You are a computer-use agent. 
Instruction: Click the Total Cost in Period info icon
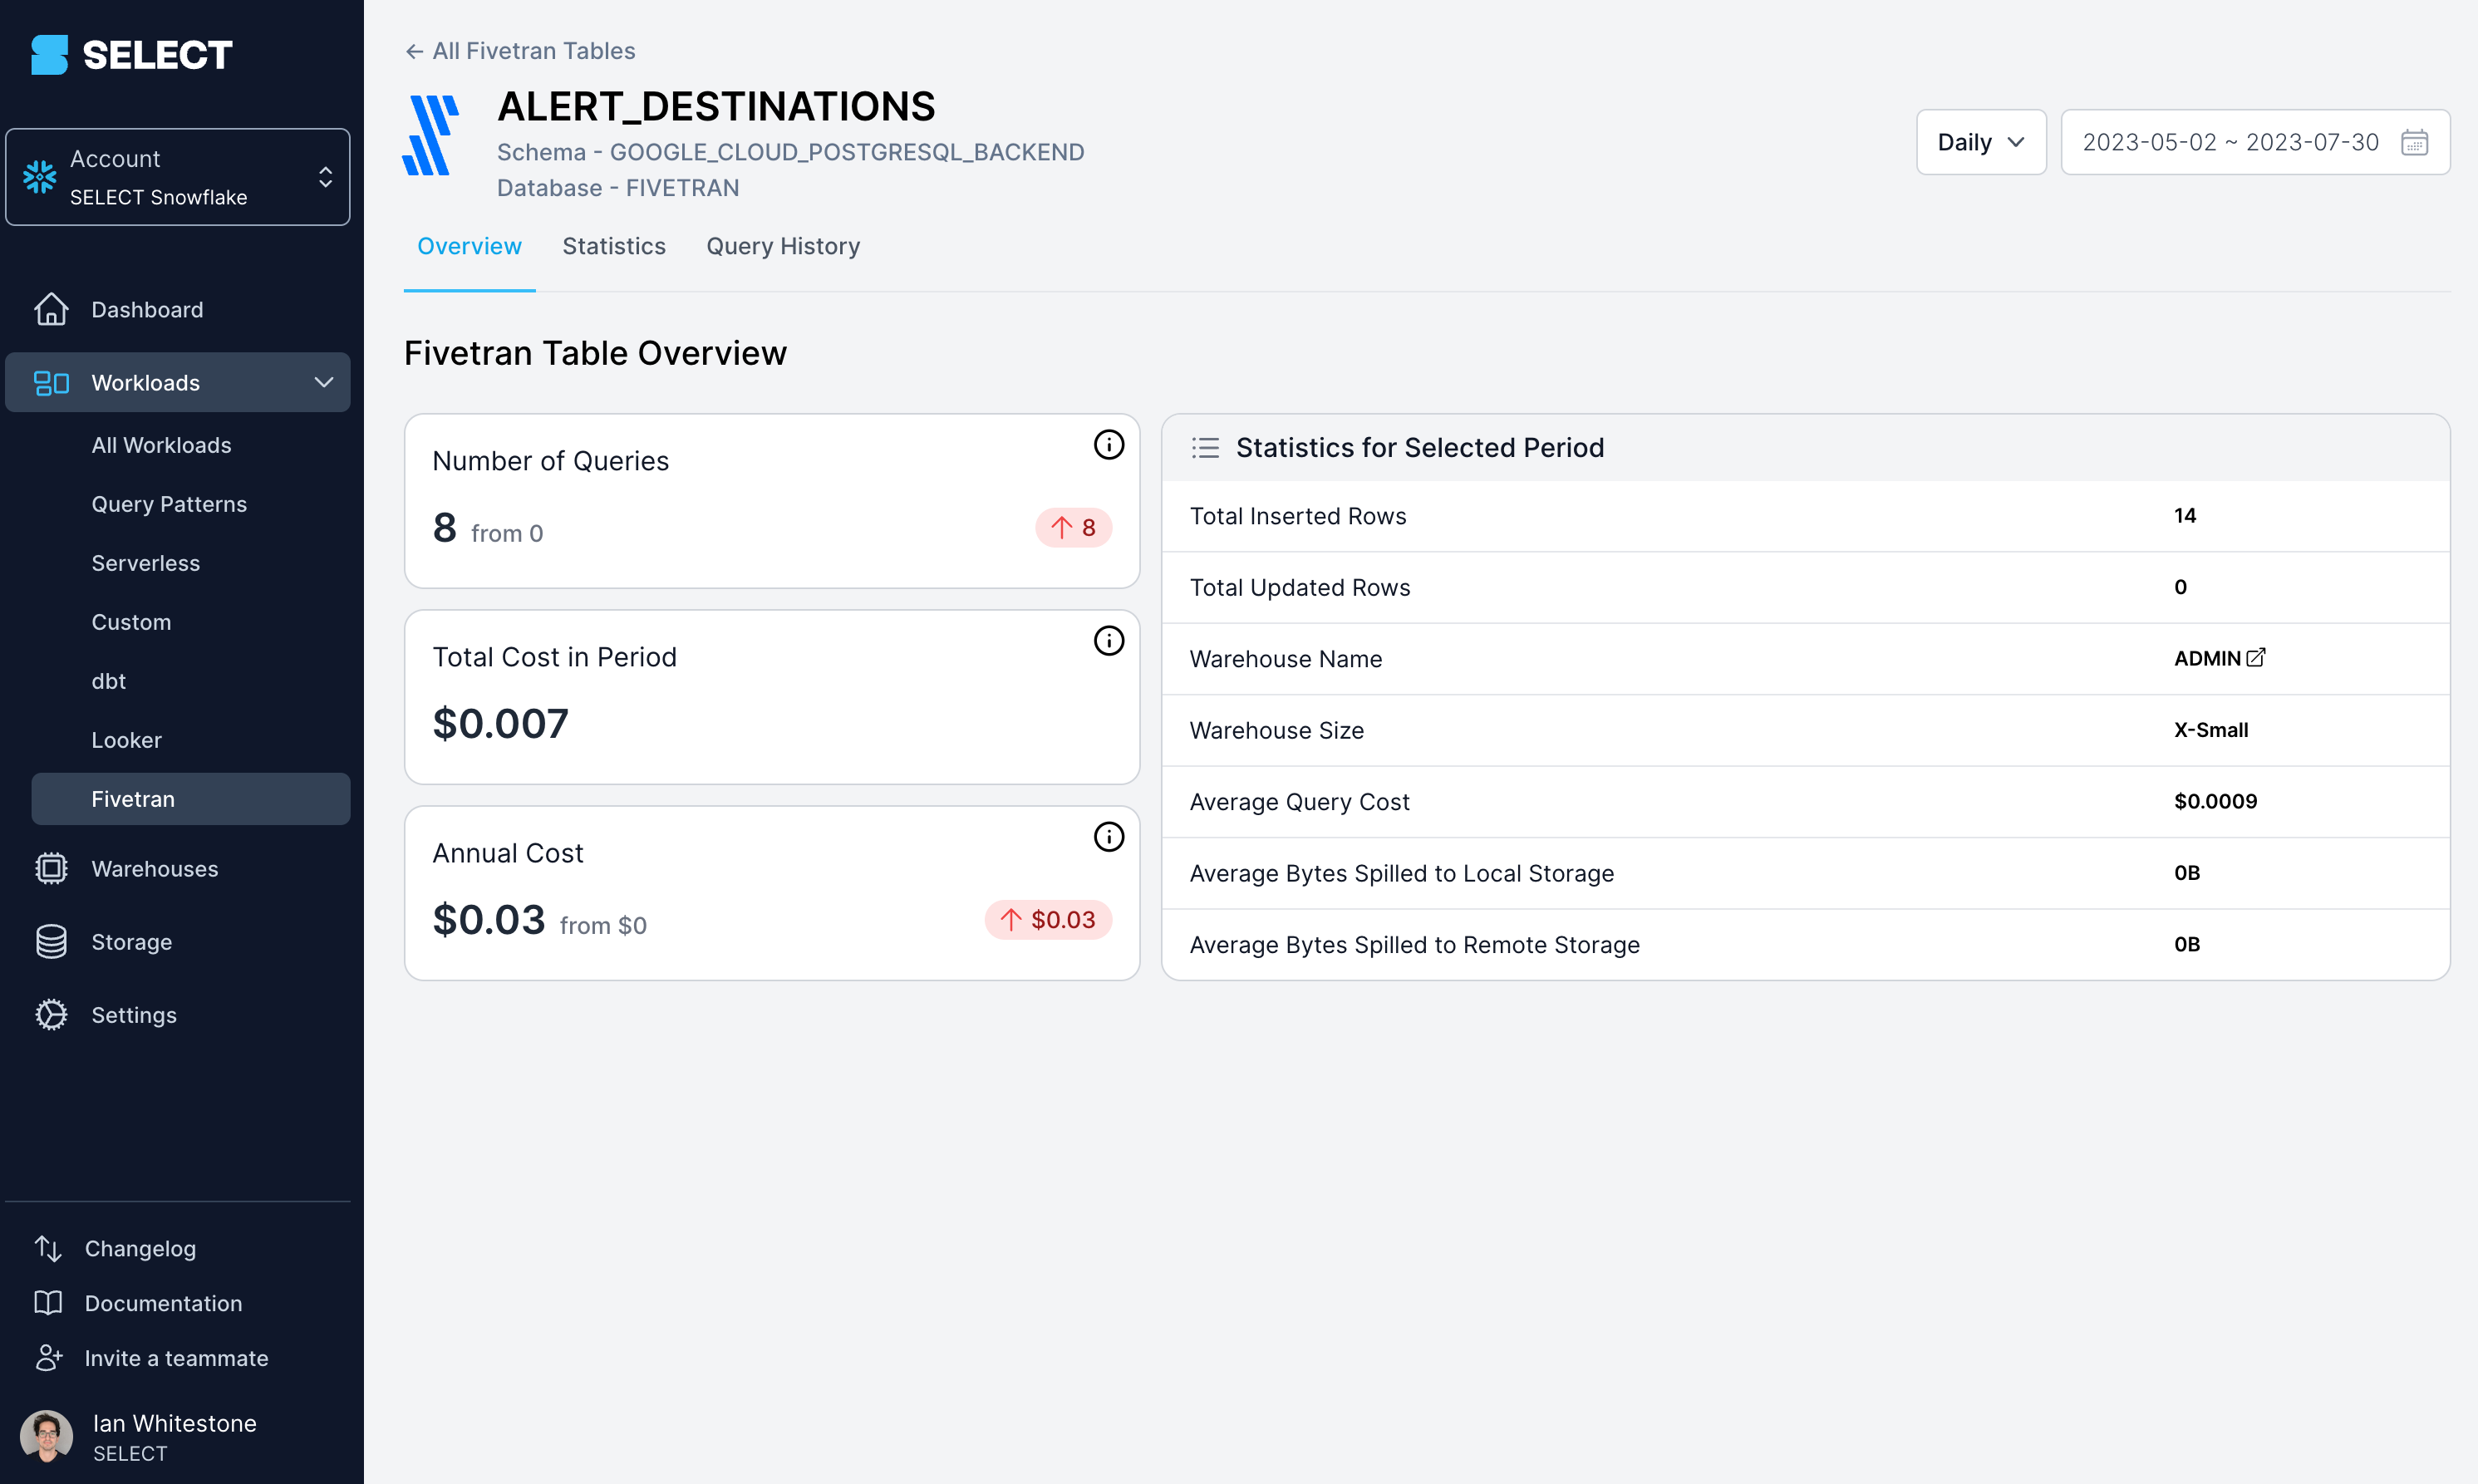coord(1108,641)
